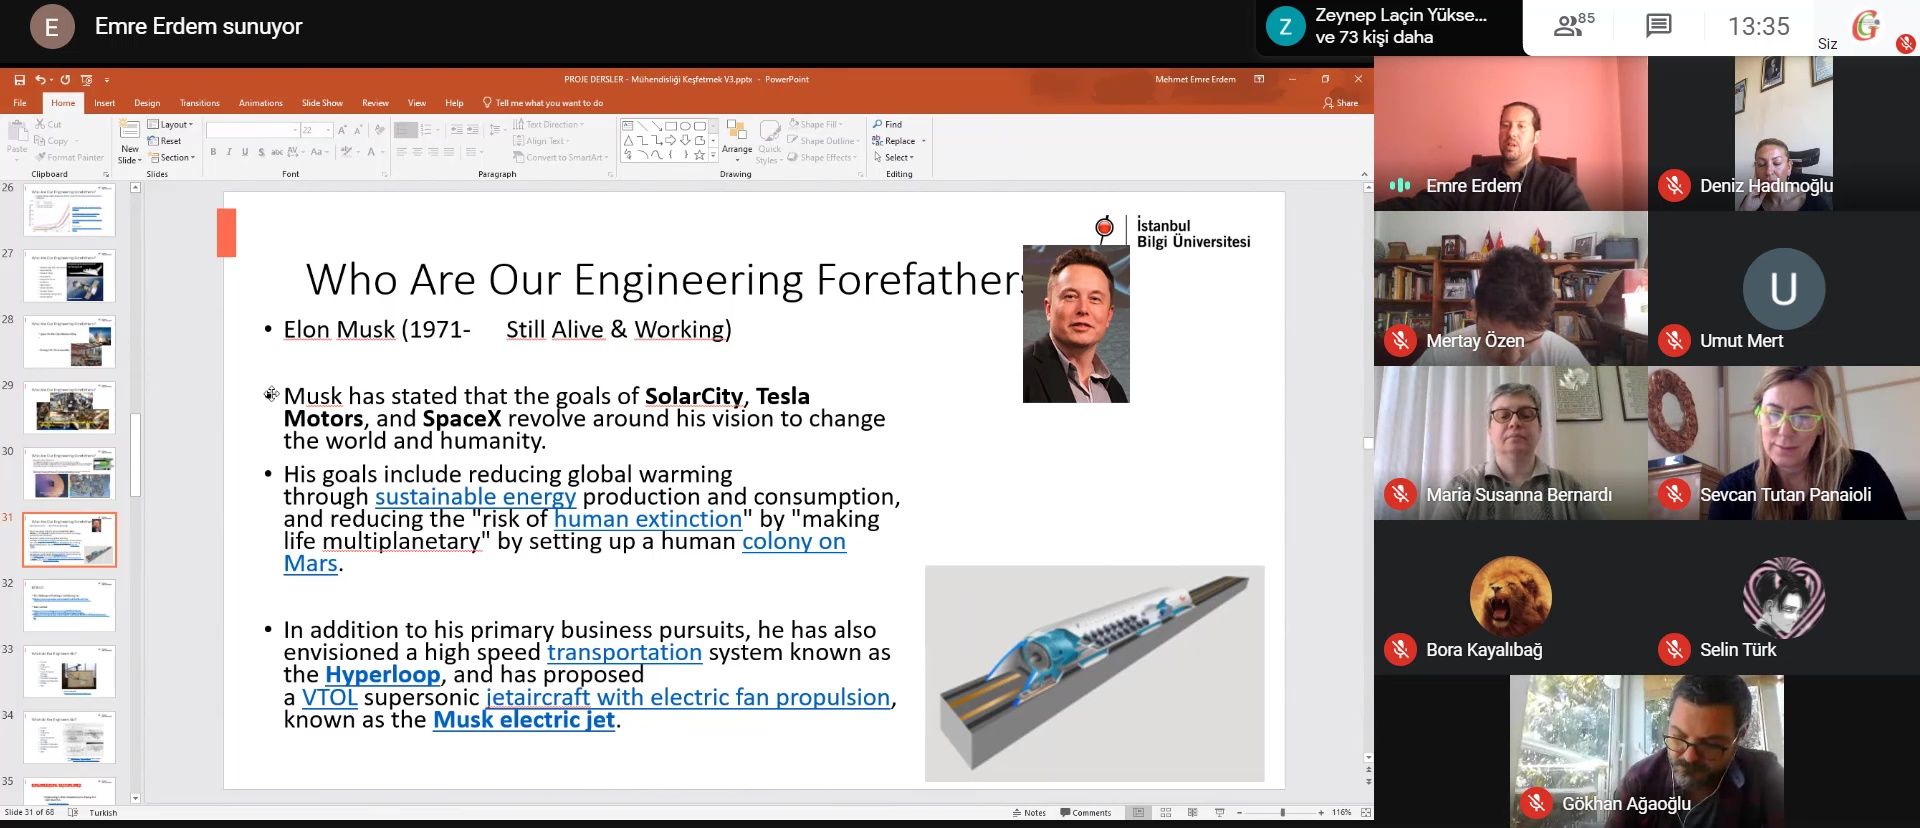The image size is (1920, 828).
Task: Click Convert to SmartArt option
Action: coord(561,158)
